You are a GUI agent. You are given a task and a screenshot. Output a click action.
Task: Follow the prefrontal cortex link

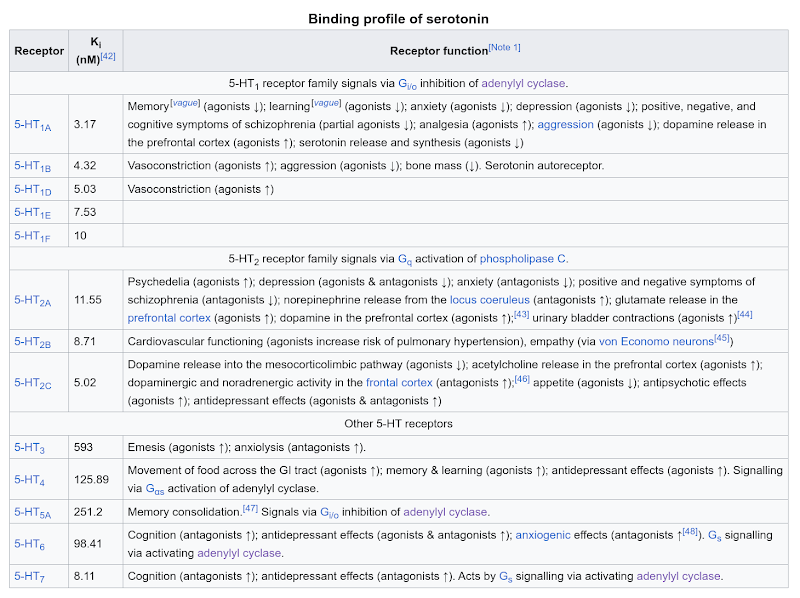coord(169,318)
